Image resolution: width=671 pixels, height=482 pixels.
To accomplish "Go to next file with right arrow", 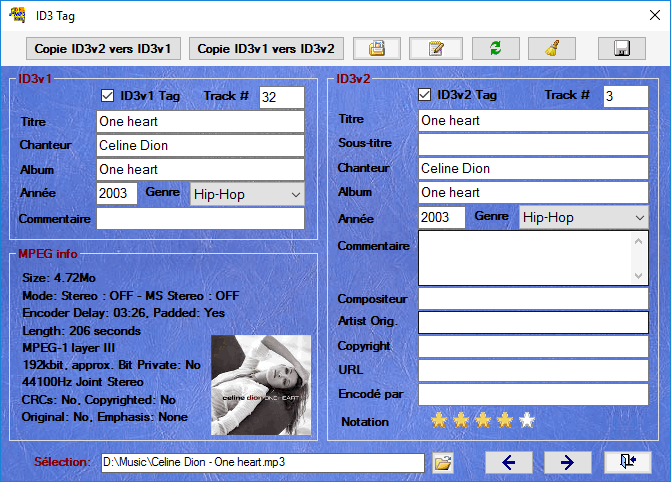I will 567,462.
